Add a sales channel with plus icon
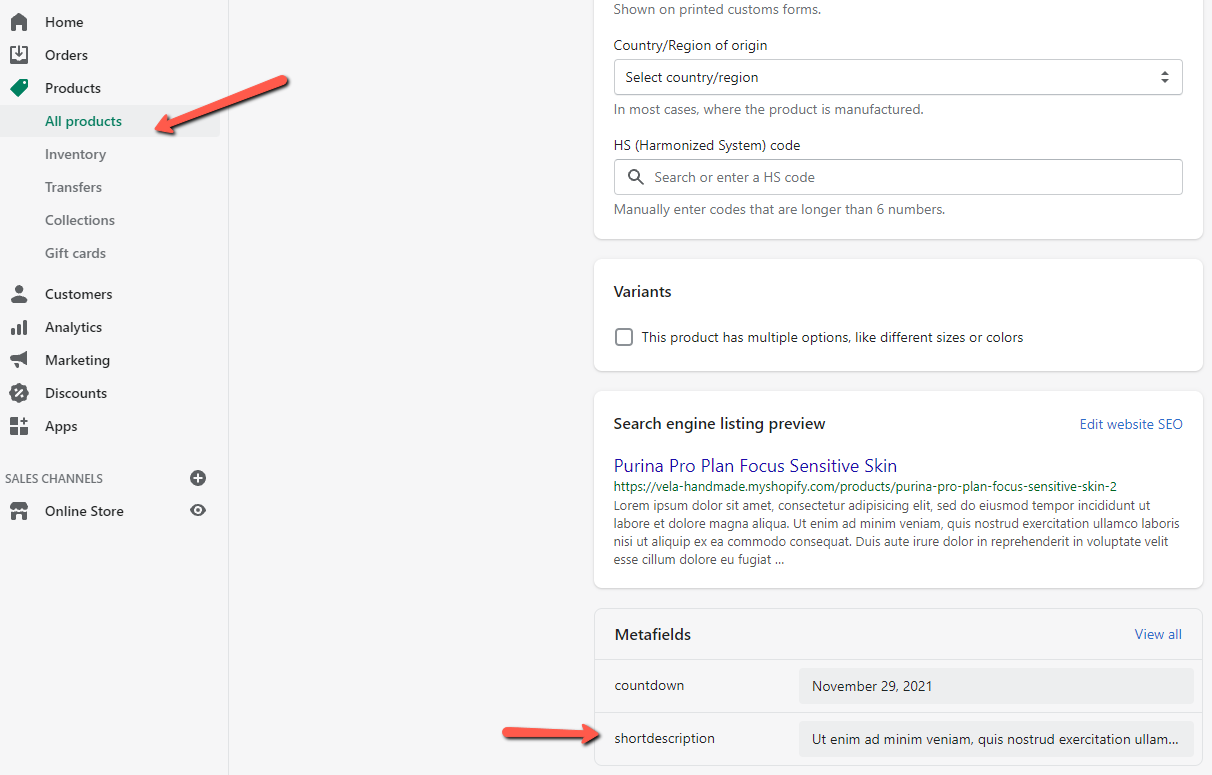 click(198, 478)
